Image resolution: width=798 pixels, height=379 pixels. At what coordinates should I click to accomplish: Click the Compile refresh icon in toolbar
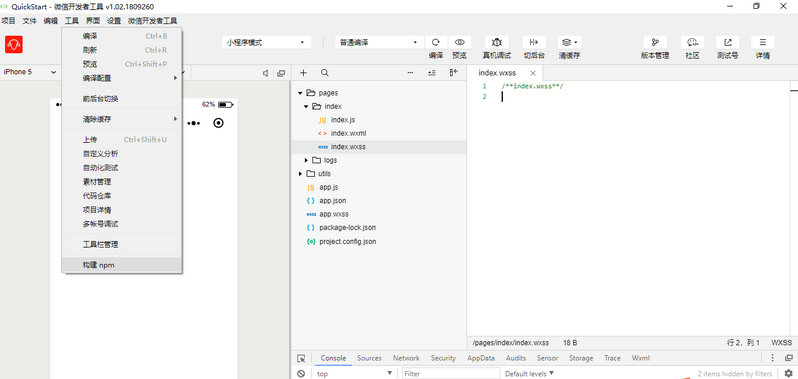click(x=436, y=42)
